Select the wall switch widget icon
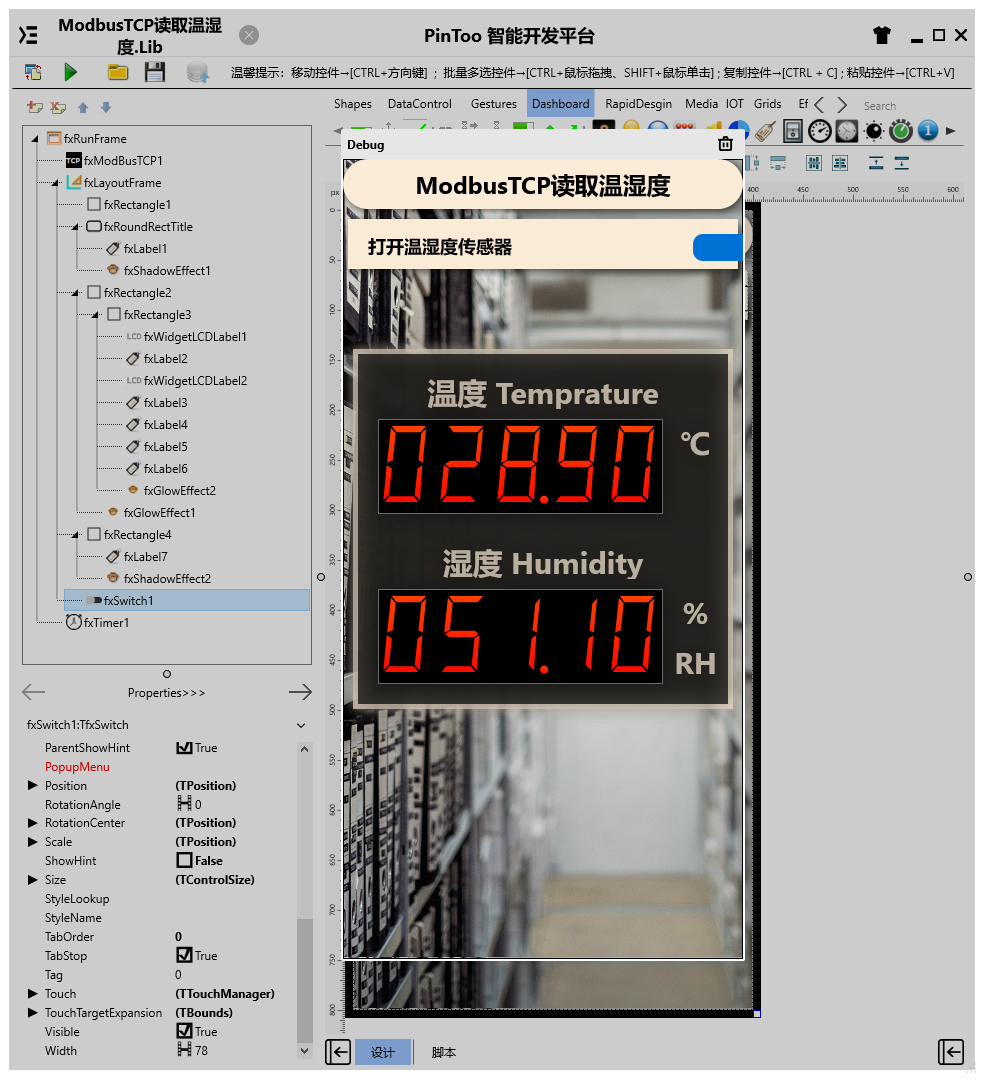The image size is (984, 1079). point(793,131)
